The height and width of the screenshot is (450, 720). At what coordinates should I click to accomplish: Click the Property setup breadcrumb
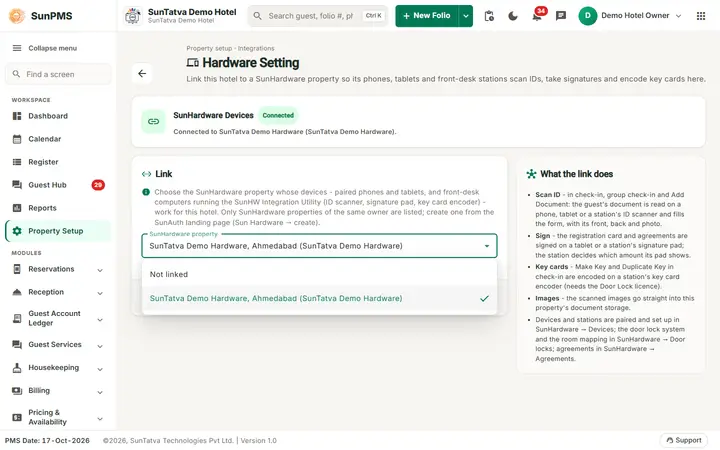coord(209,48)
